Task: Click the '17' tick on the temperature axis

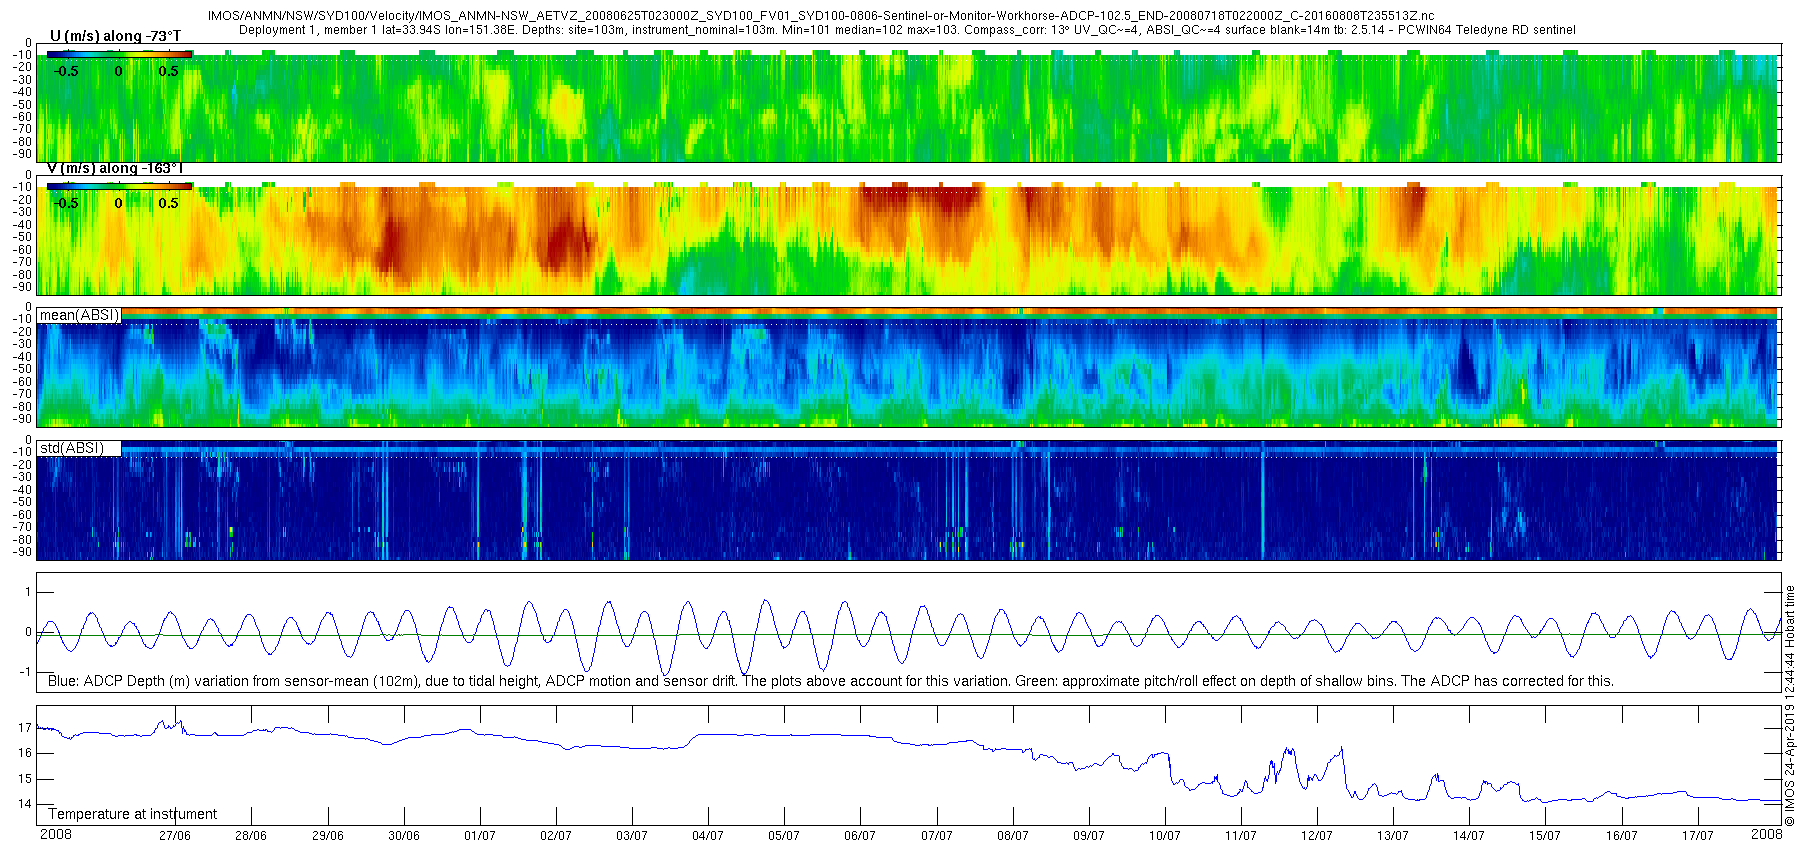Action: pos(25,728)
